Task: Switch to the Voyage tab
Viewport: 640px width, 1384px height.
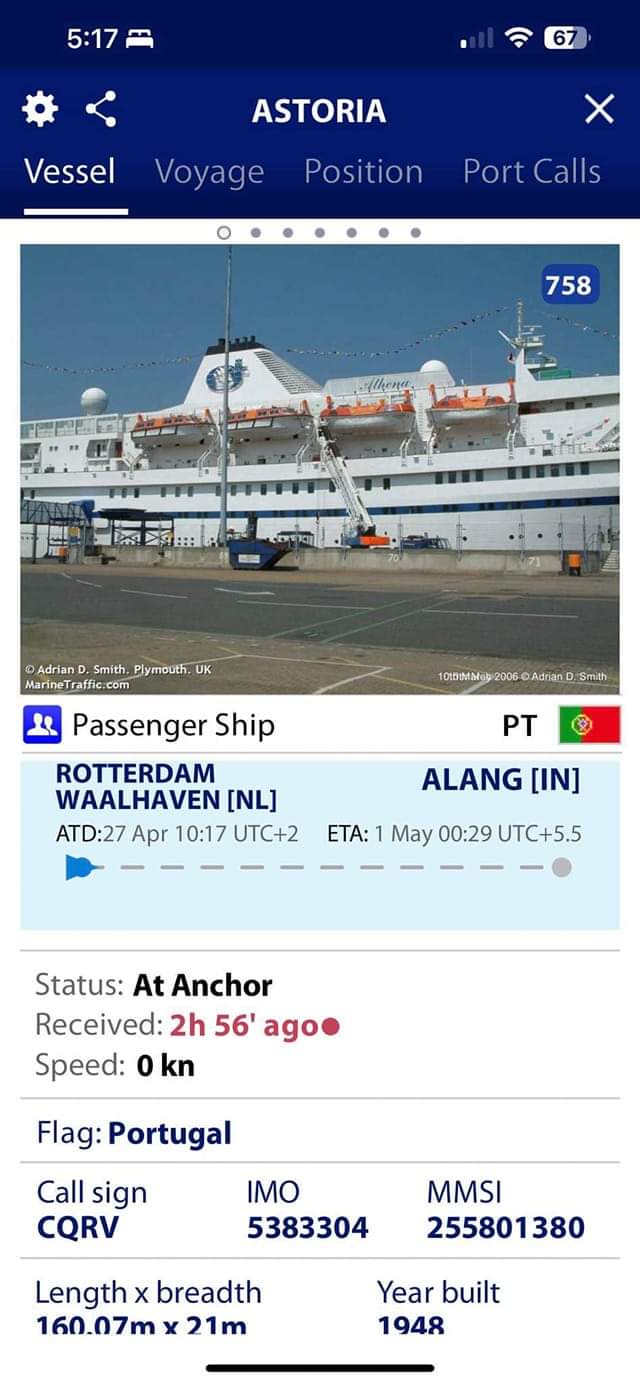Action: [209, 172]
